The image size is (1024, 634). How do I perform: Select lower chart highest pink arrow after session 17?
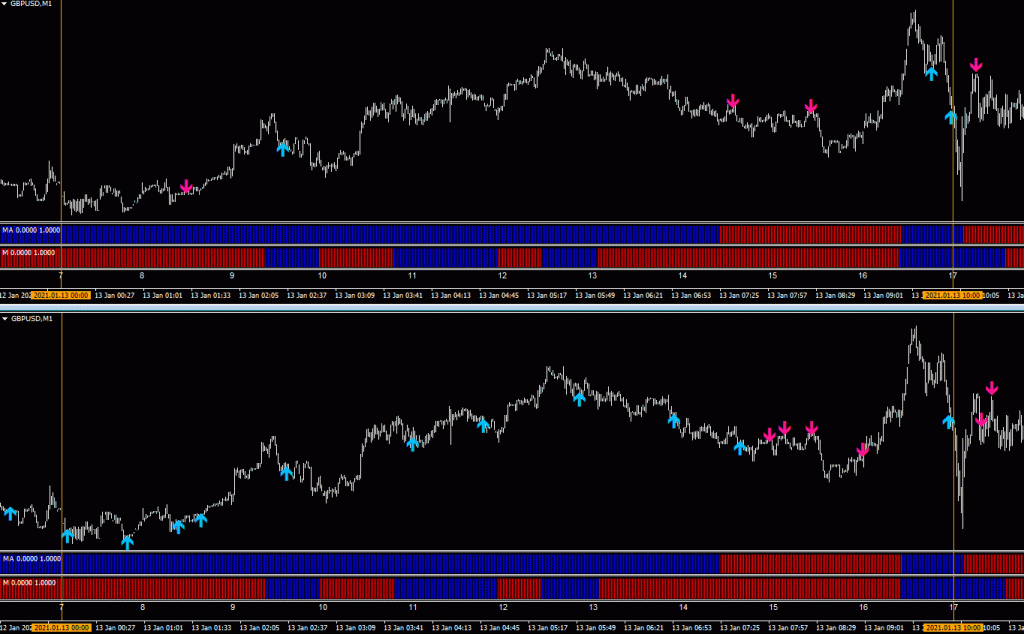click(x=992, y=388)
